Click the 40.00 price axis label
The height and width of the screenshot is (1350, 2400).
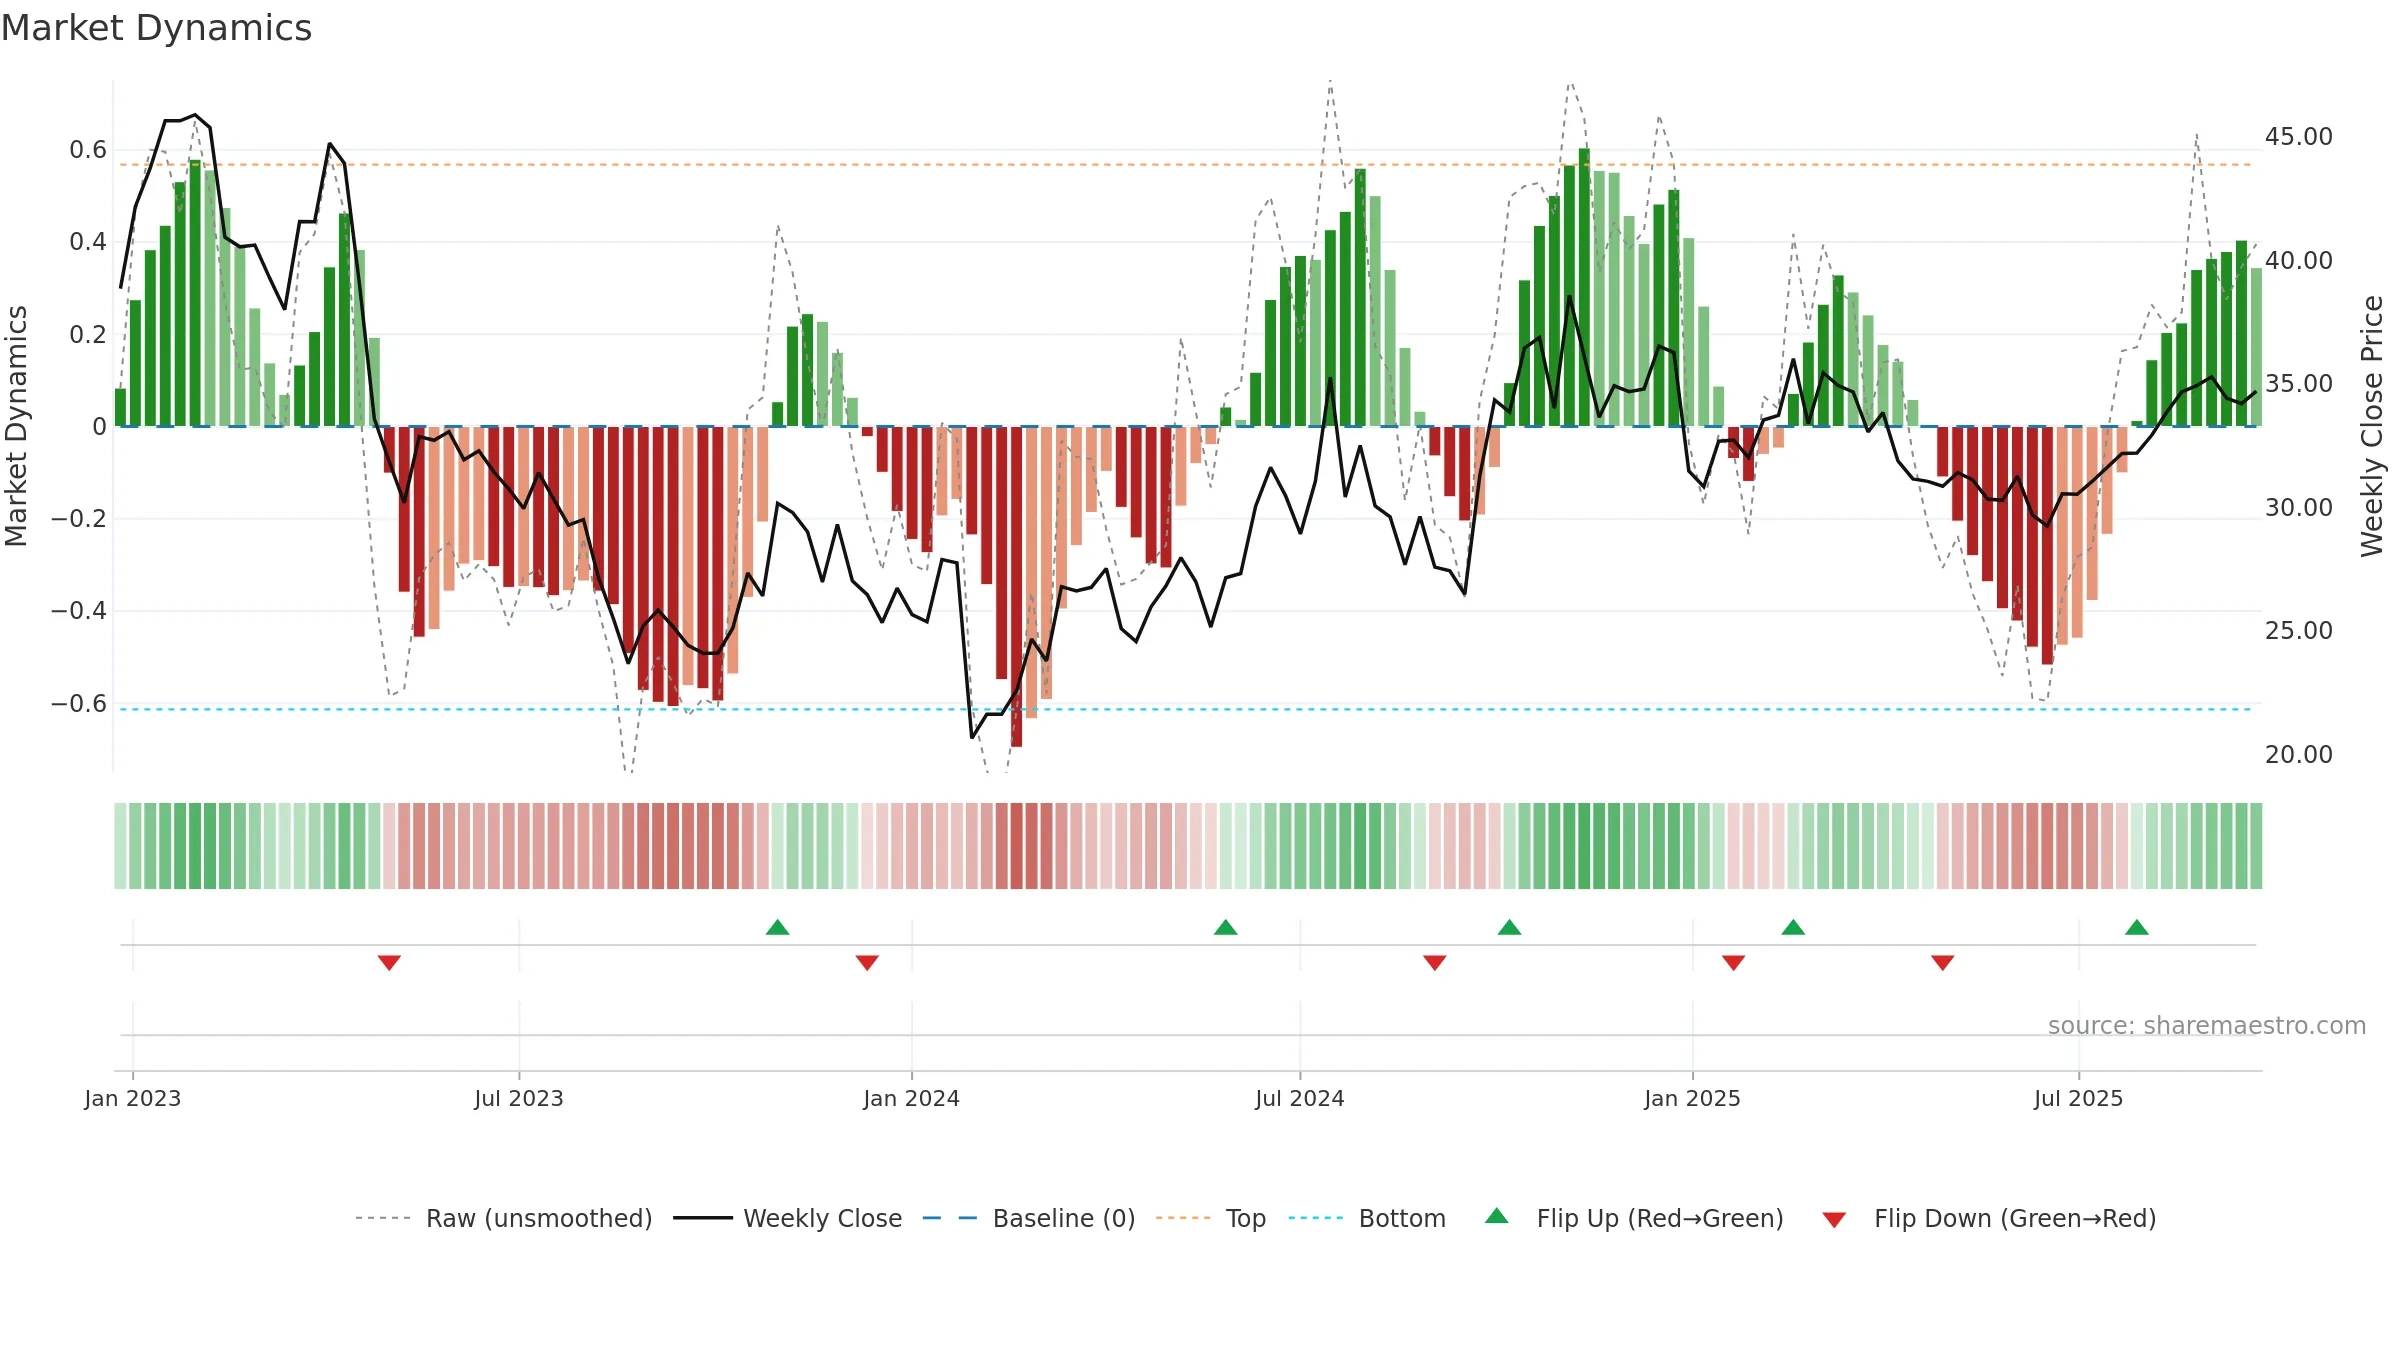point(2299,260)
